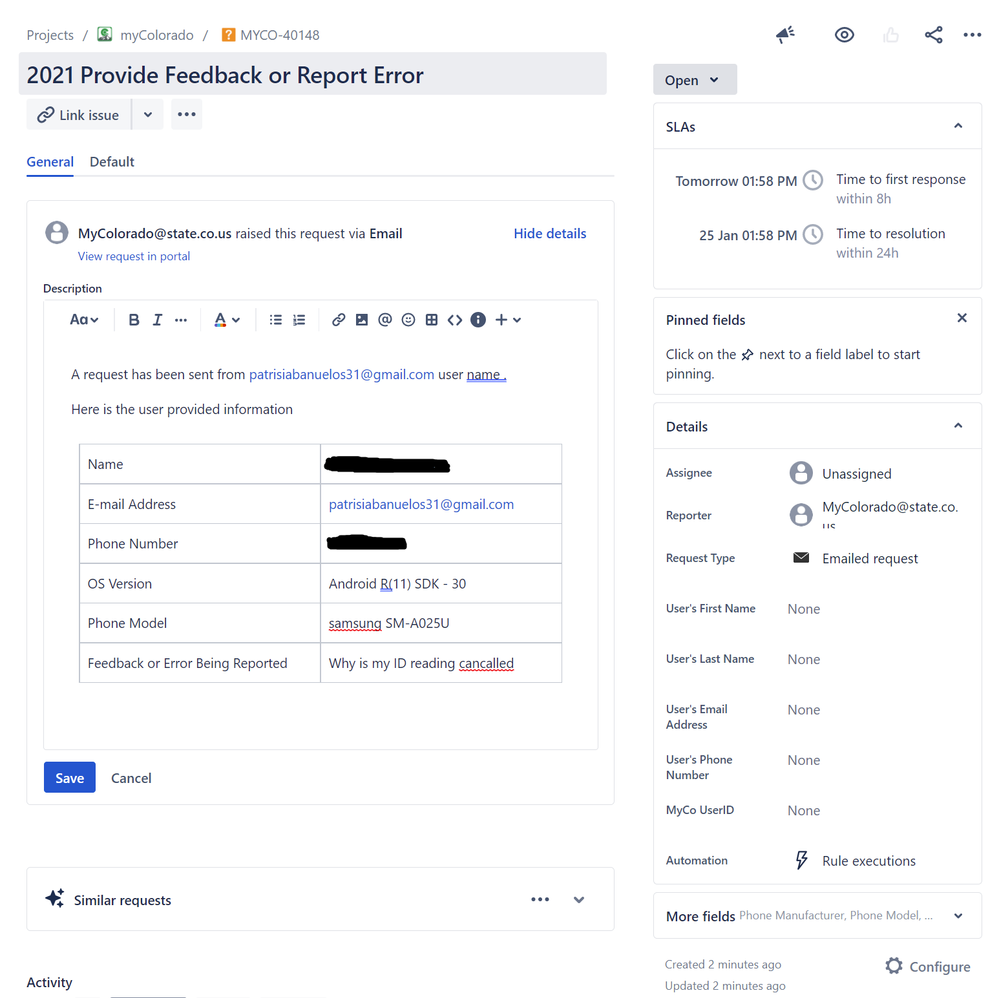Insert a code snippet in the description
Image resolution: width=999 pixels, height=998 pixels.
[455, 319]
